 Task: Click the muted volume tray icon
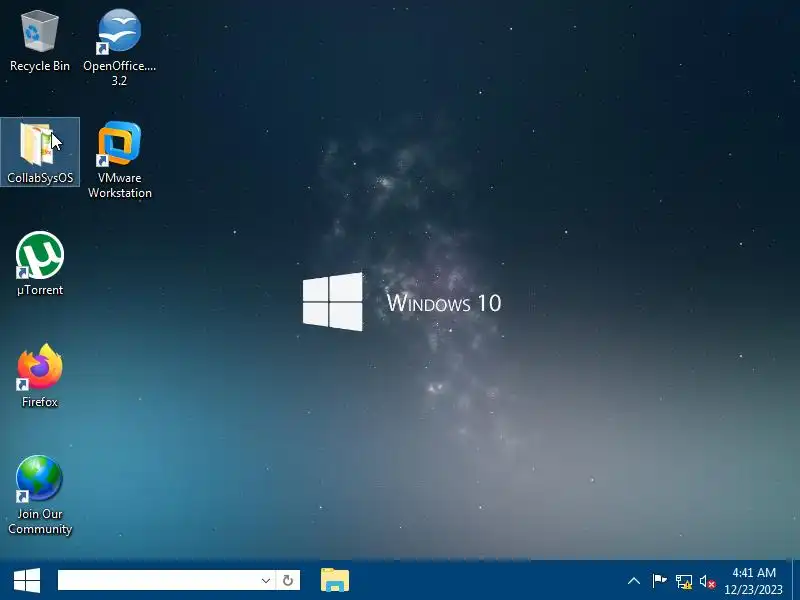tap(708, 581)
